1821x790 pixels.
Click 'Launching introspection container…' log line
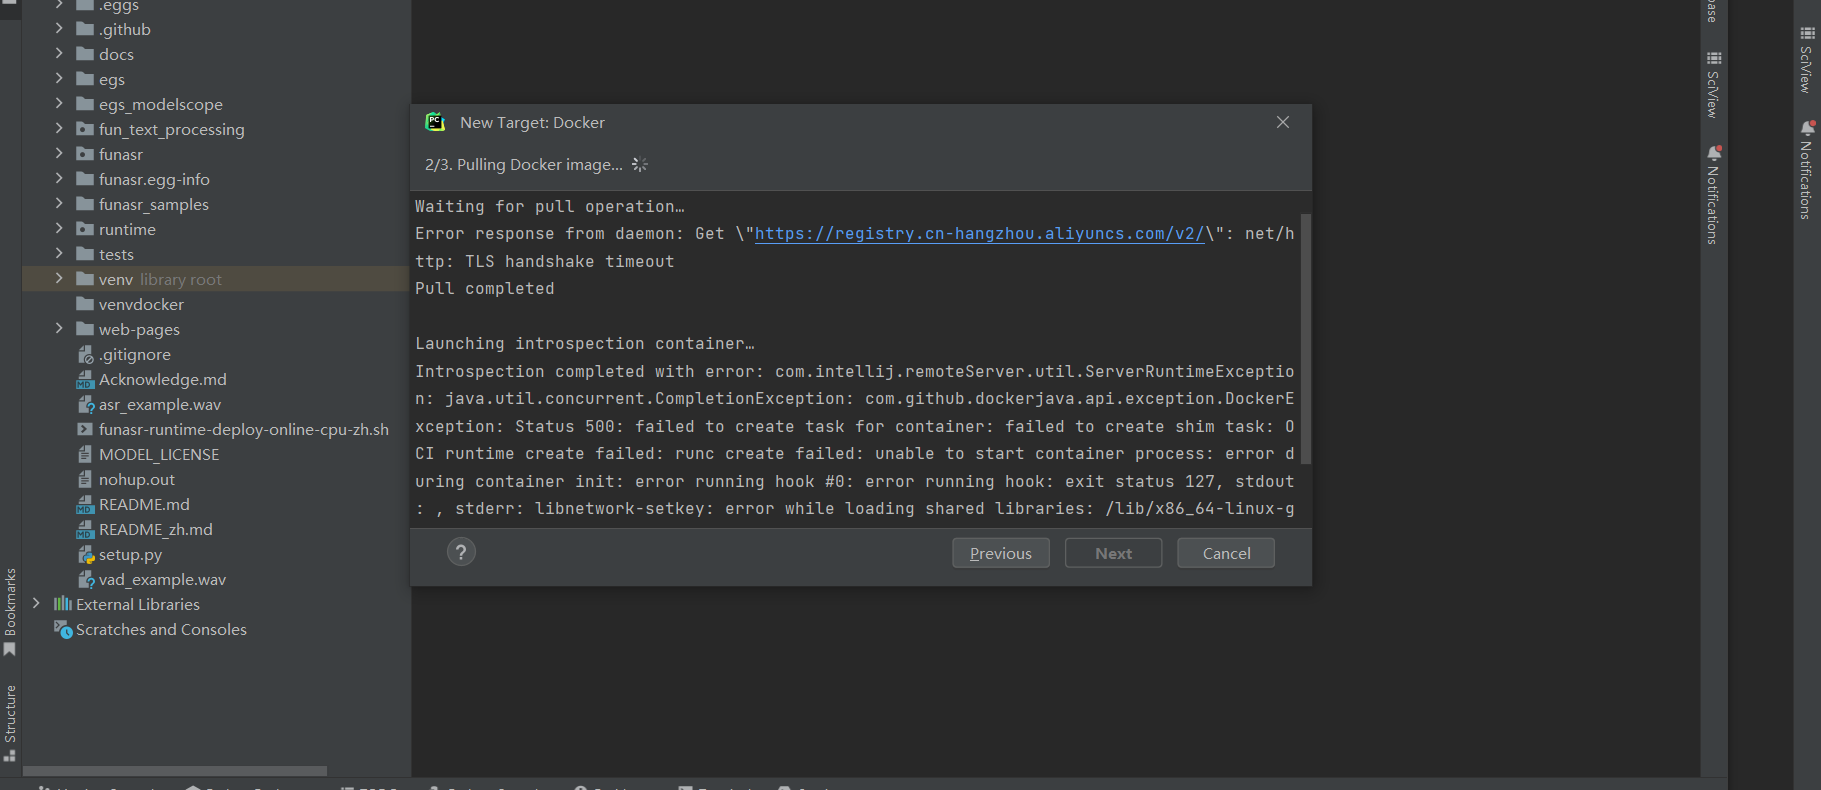coord(585,344)
